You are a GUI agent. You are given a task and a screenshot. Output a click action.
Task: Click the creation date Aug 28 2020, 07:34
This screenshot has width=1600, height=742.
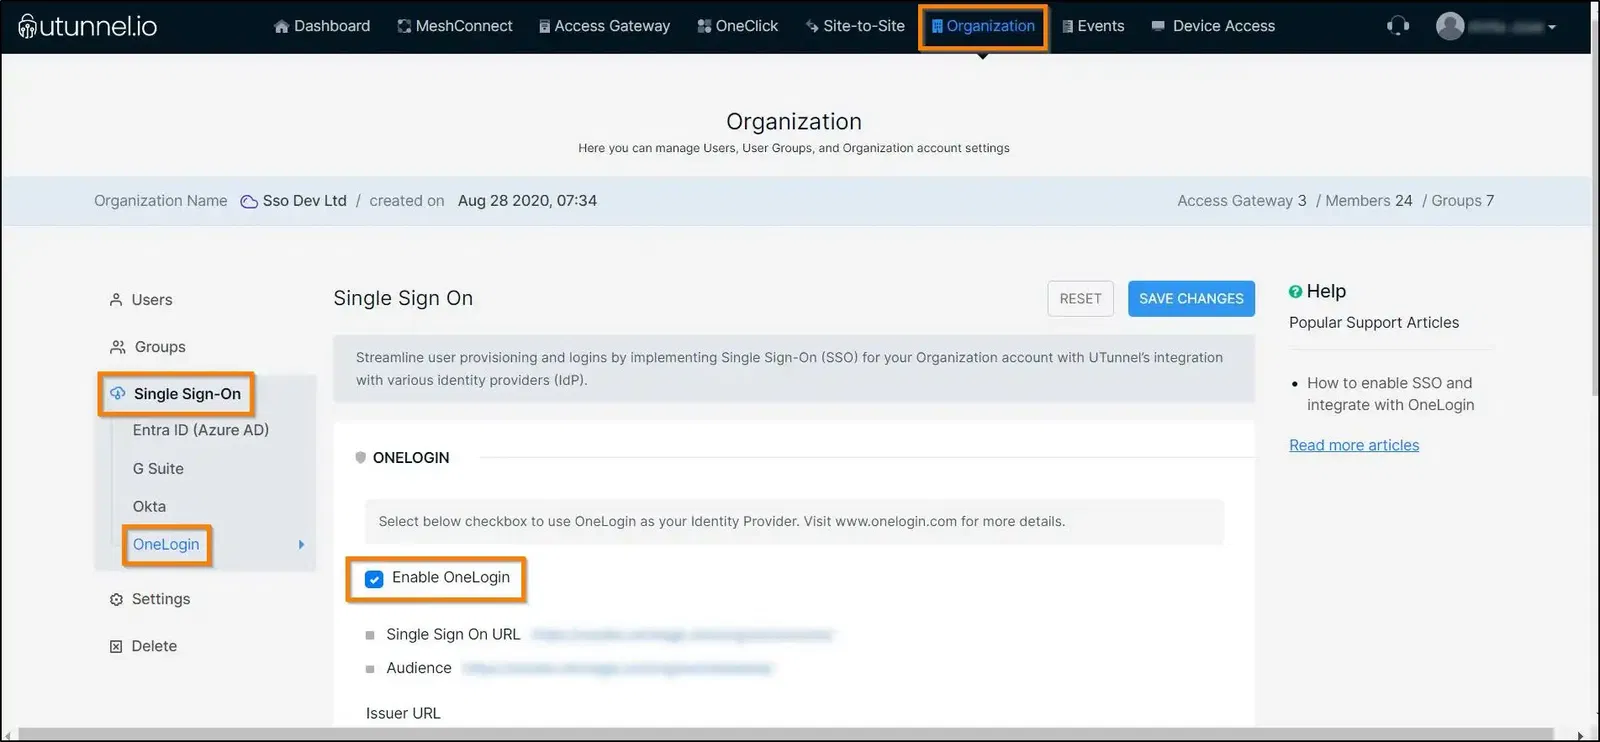click(527, 201)
